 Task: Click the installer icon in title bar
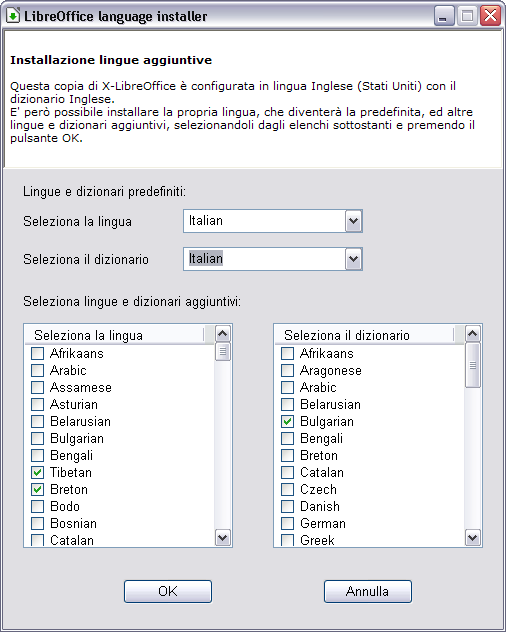point(12,16)
